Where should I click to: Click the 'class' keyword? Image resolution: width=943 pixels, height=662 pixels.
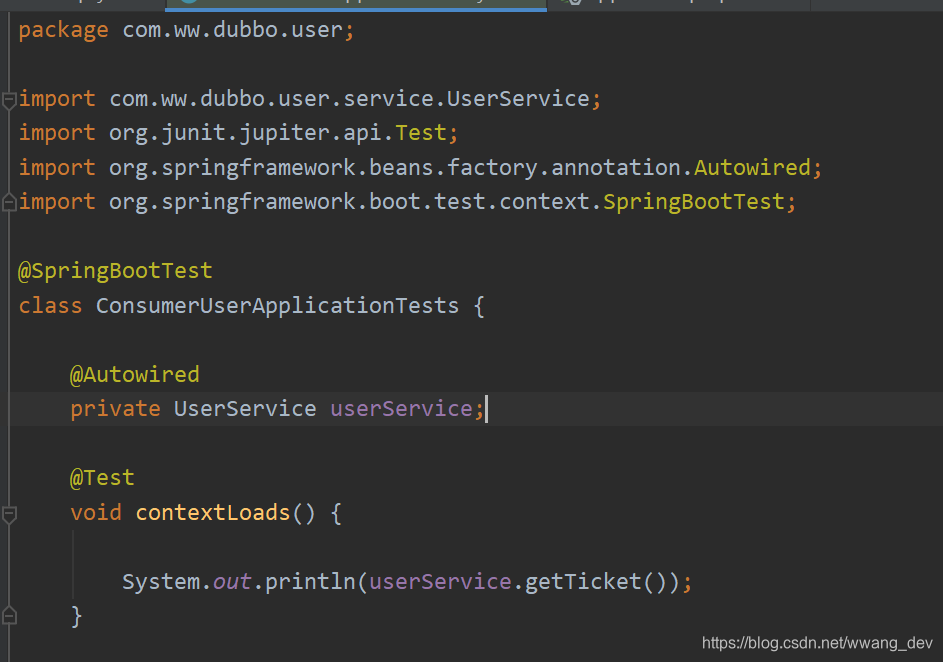click(50, 305)
